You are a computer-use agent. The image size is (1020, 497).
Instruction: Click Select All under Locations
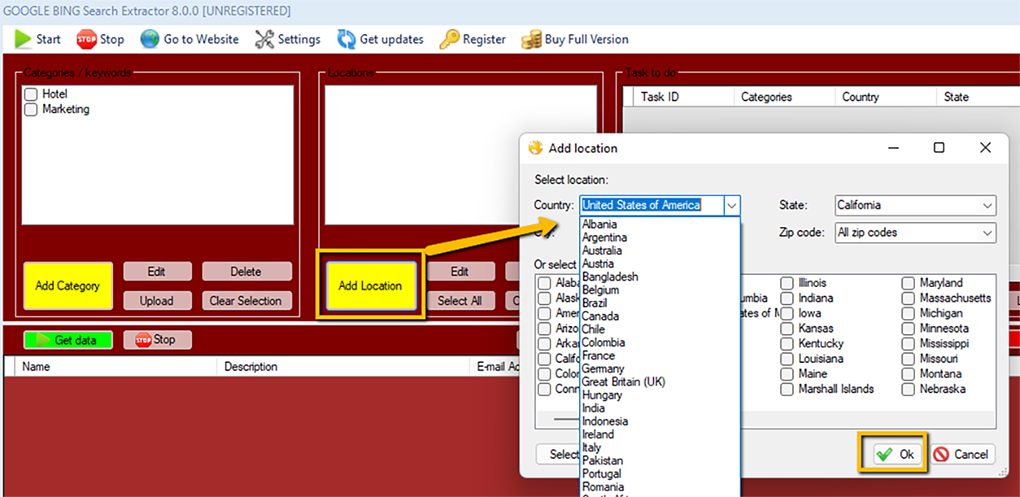(x=461, y=301)
